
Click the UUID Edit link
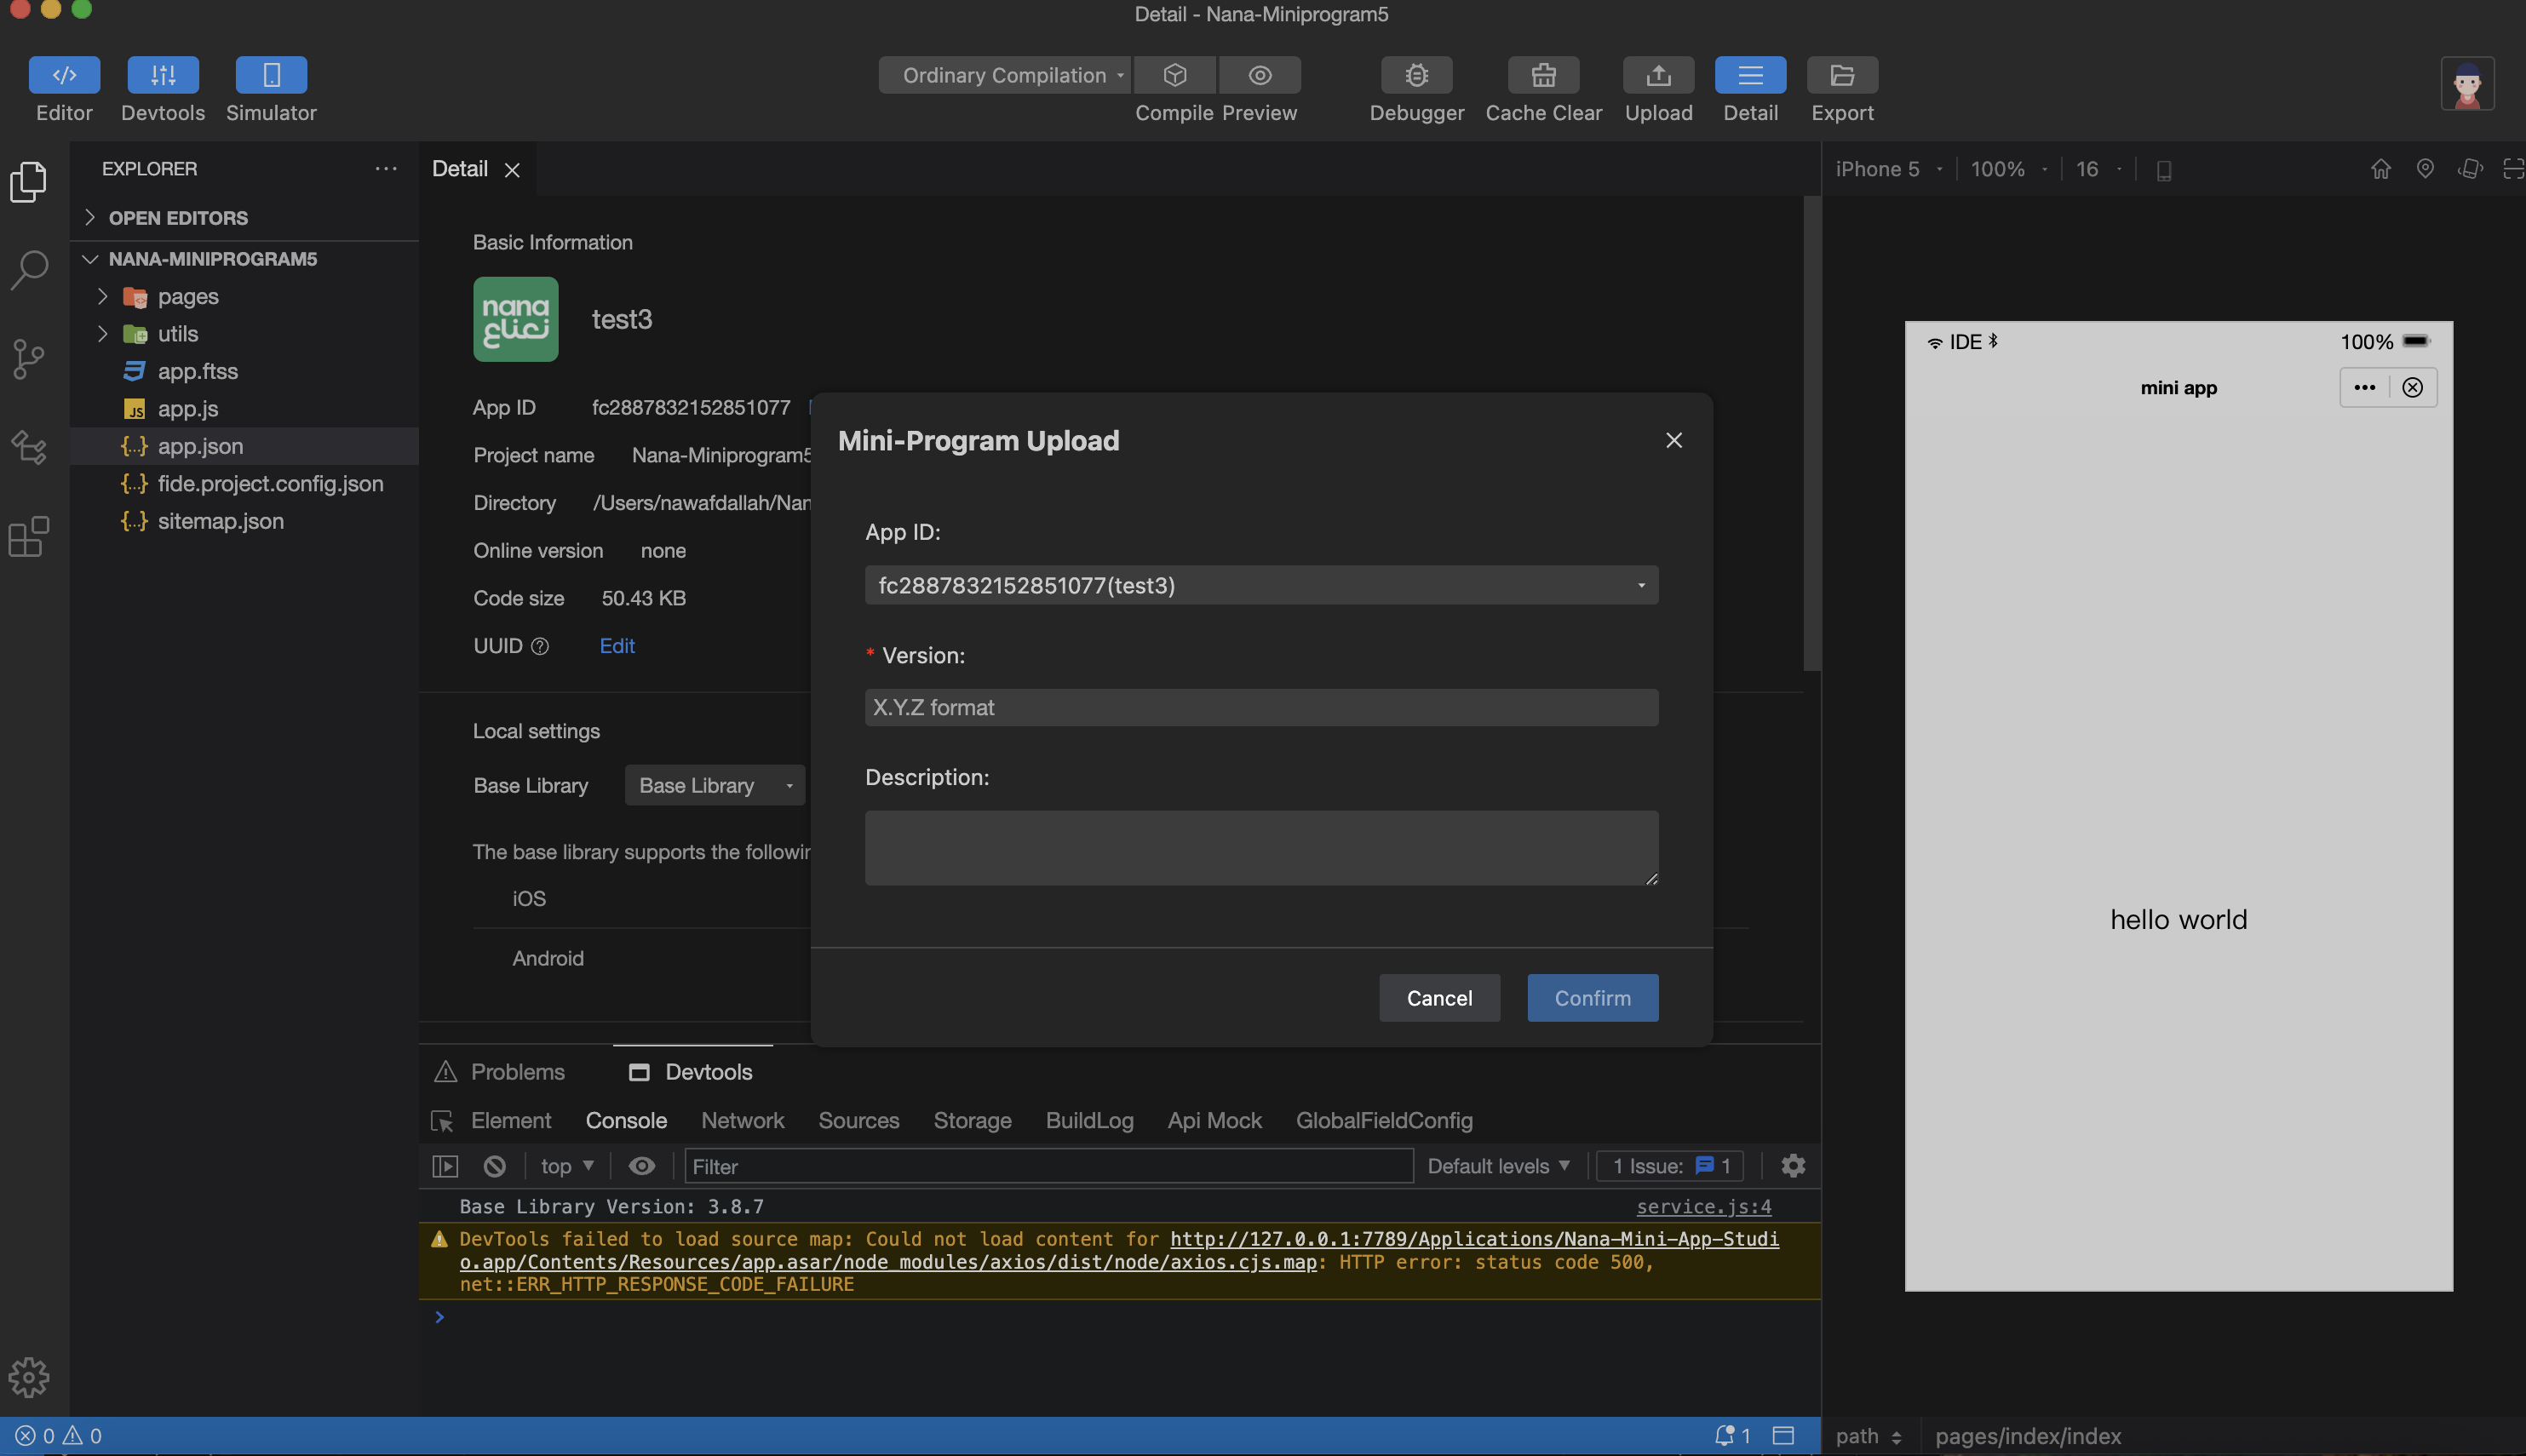pos(617,646)
